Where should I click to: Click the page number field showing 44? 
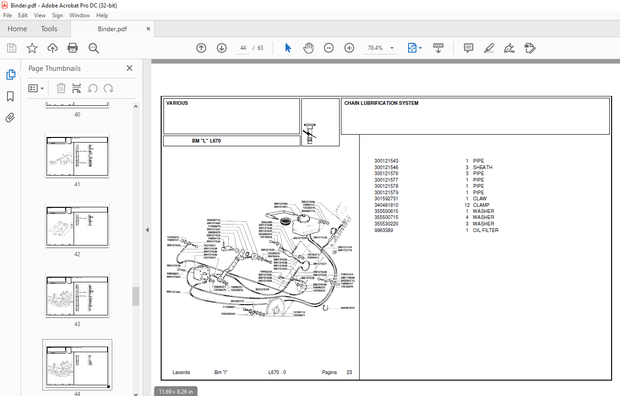[x=243, y=48]
